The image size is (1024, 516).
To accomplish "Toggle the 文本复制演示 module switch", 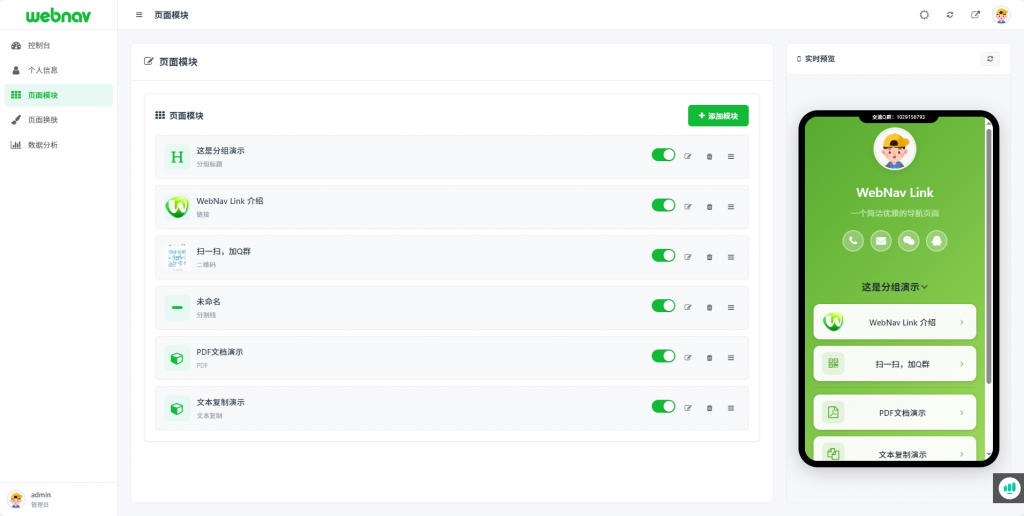I will point(663,407).
